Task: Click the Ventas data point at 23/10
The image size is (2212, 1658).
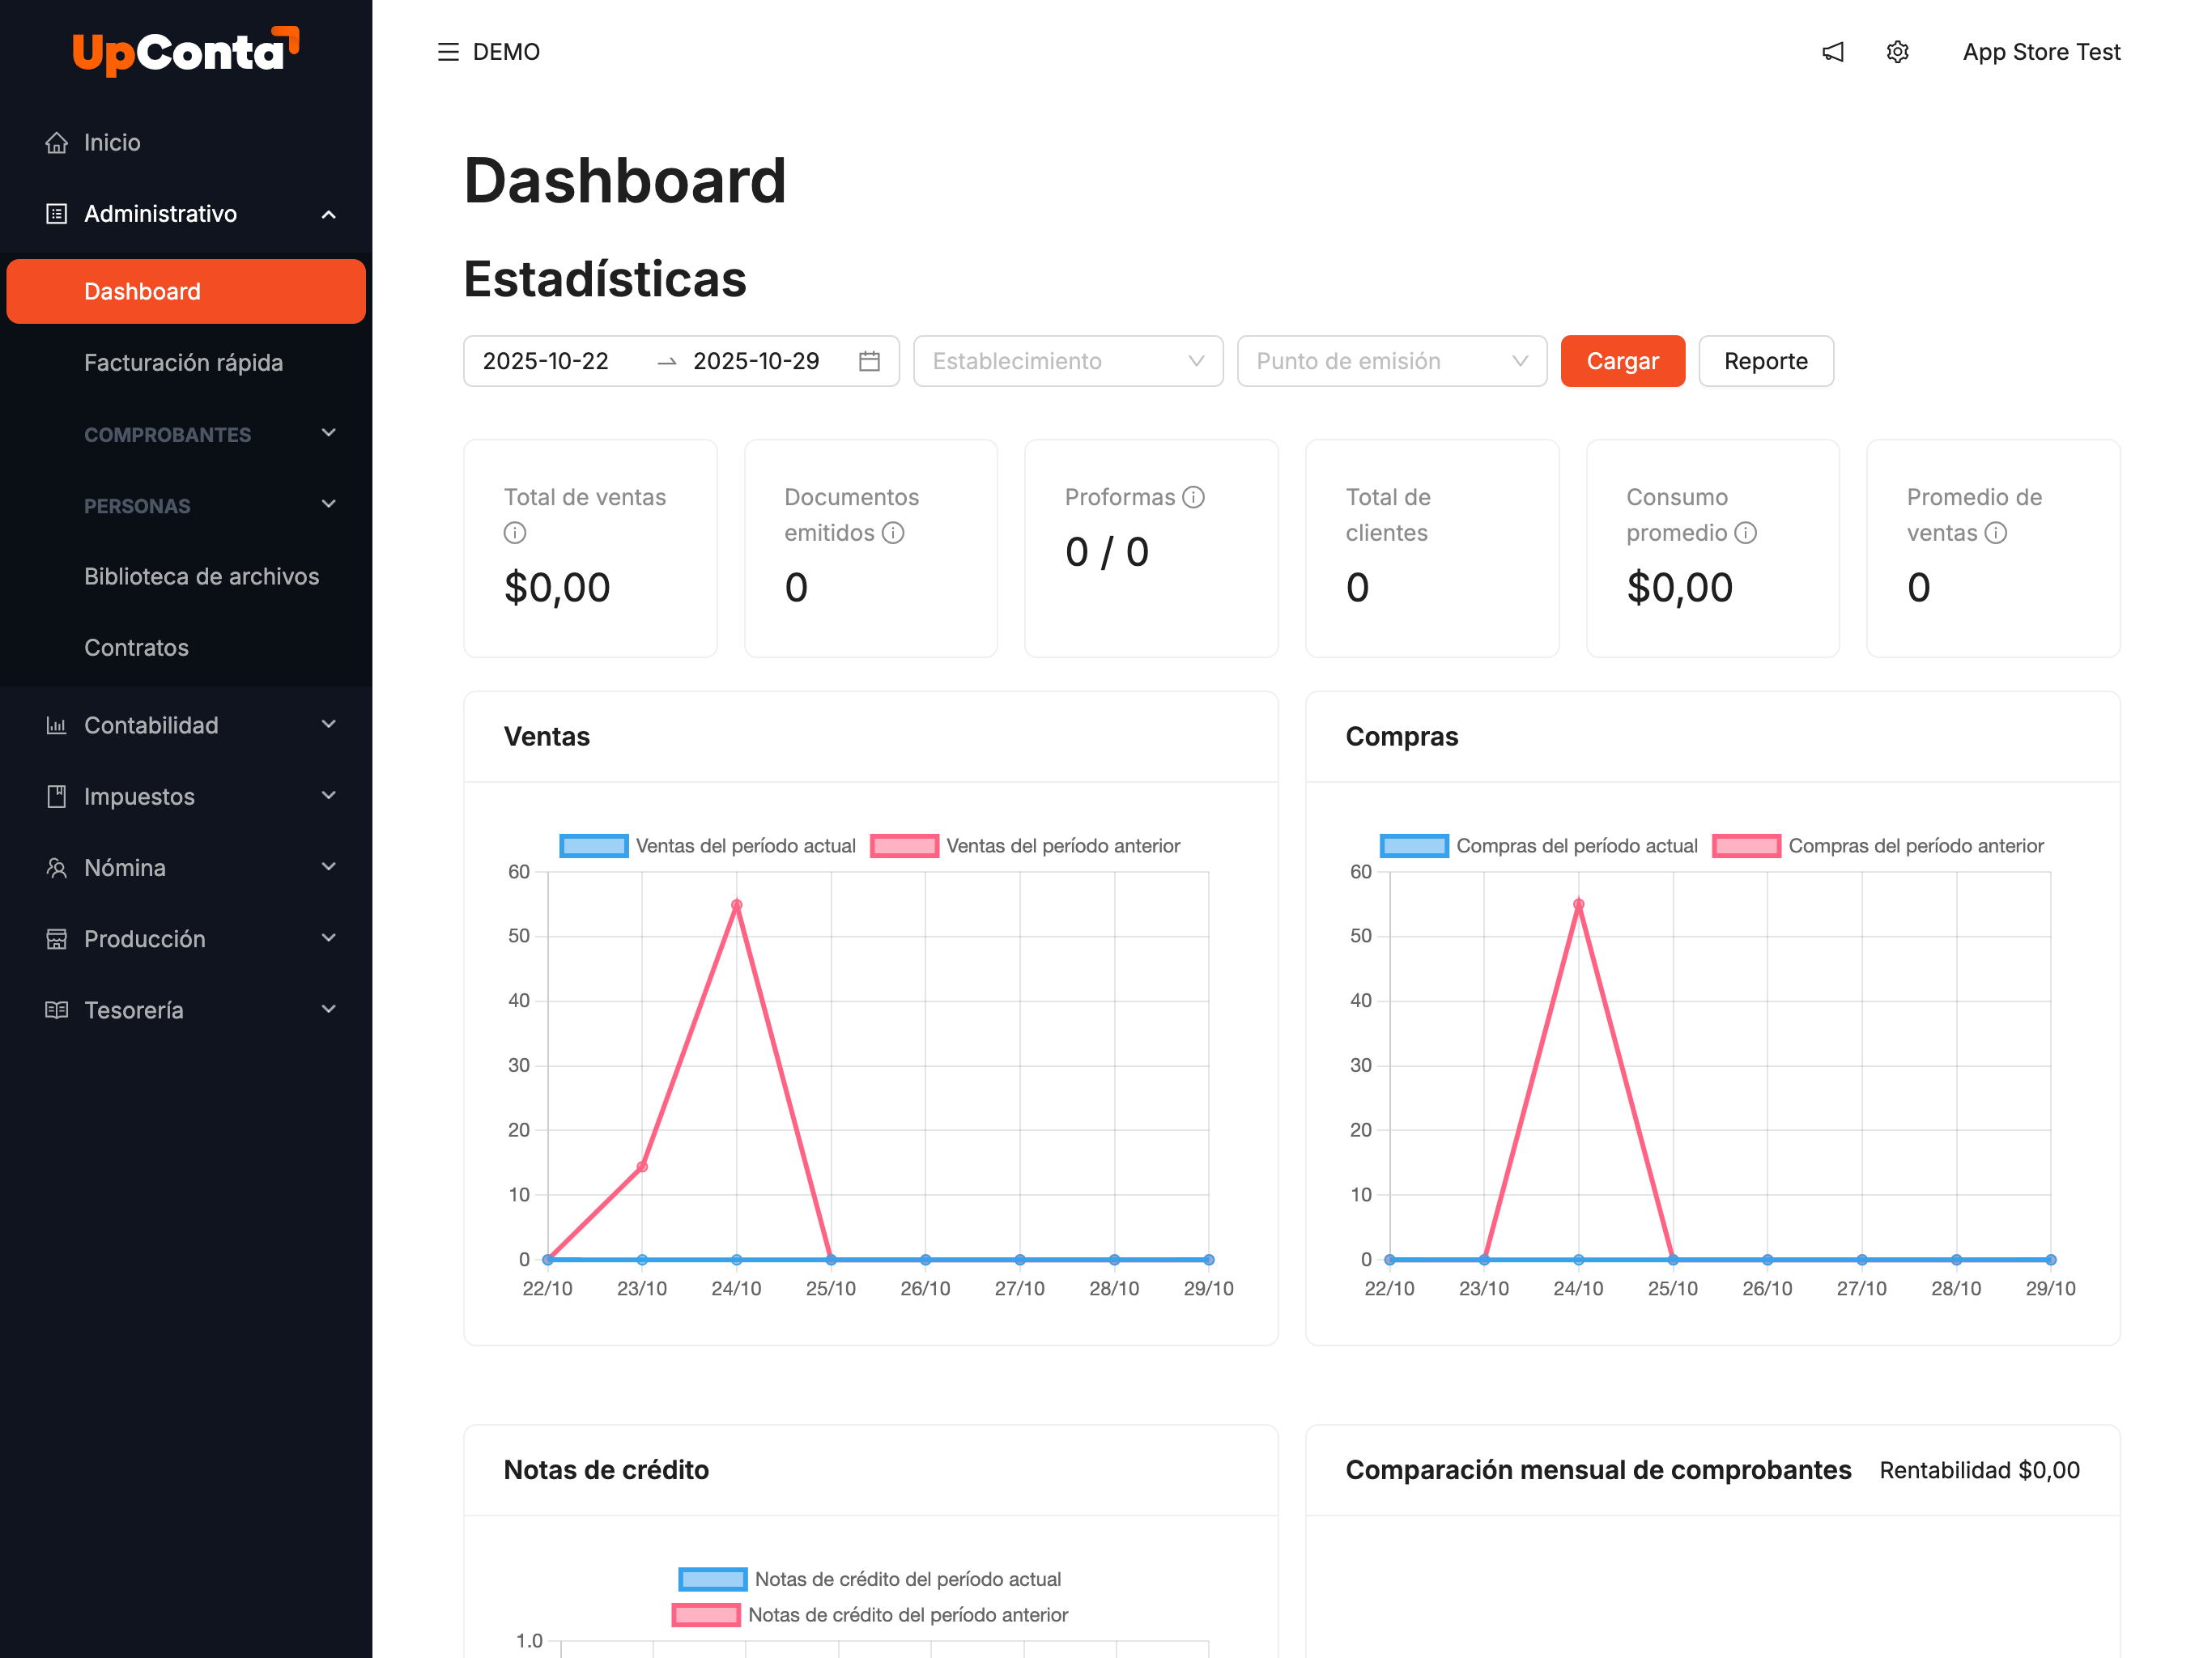Action: pos(642,1167)
